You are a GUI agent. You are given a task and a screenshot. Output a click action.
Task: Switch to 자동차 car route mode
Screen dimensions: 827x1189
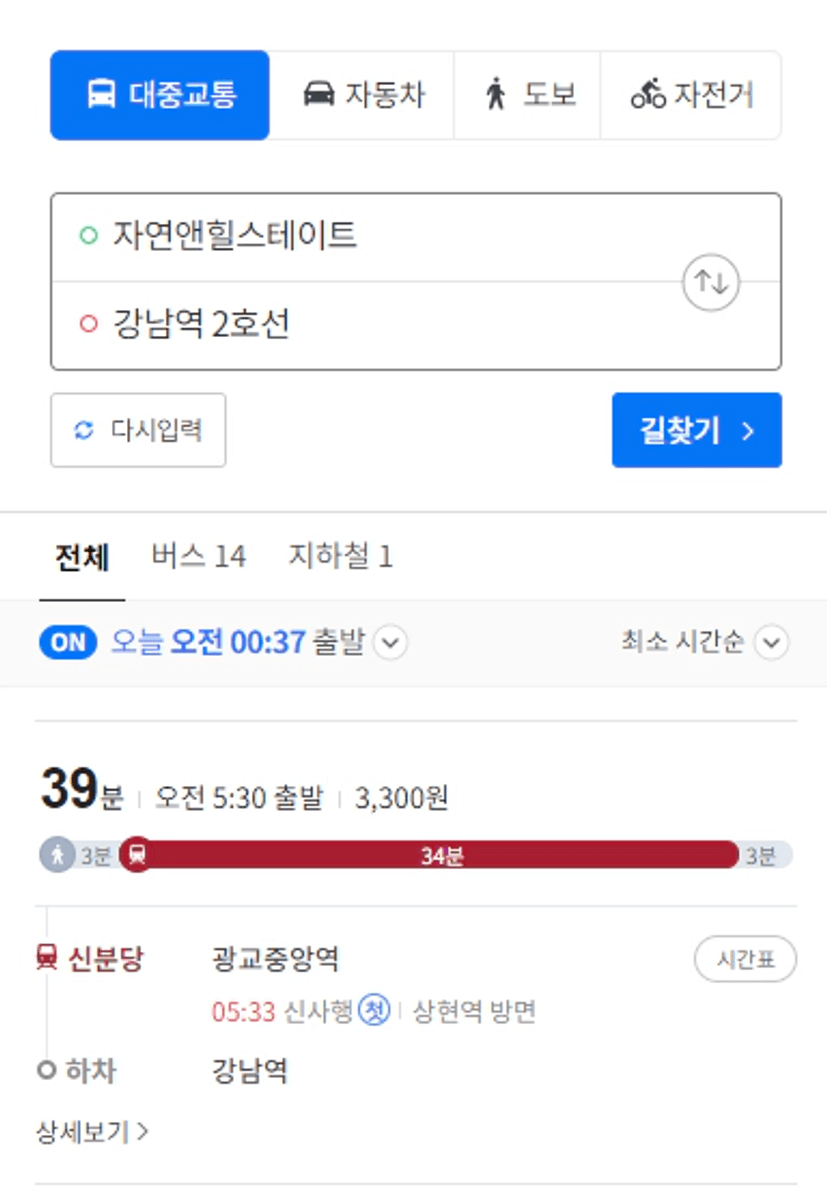coord(362,96)
